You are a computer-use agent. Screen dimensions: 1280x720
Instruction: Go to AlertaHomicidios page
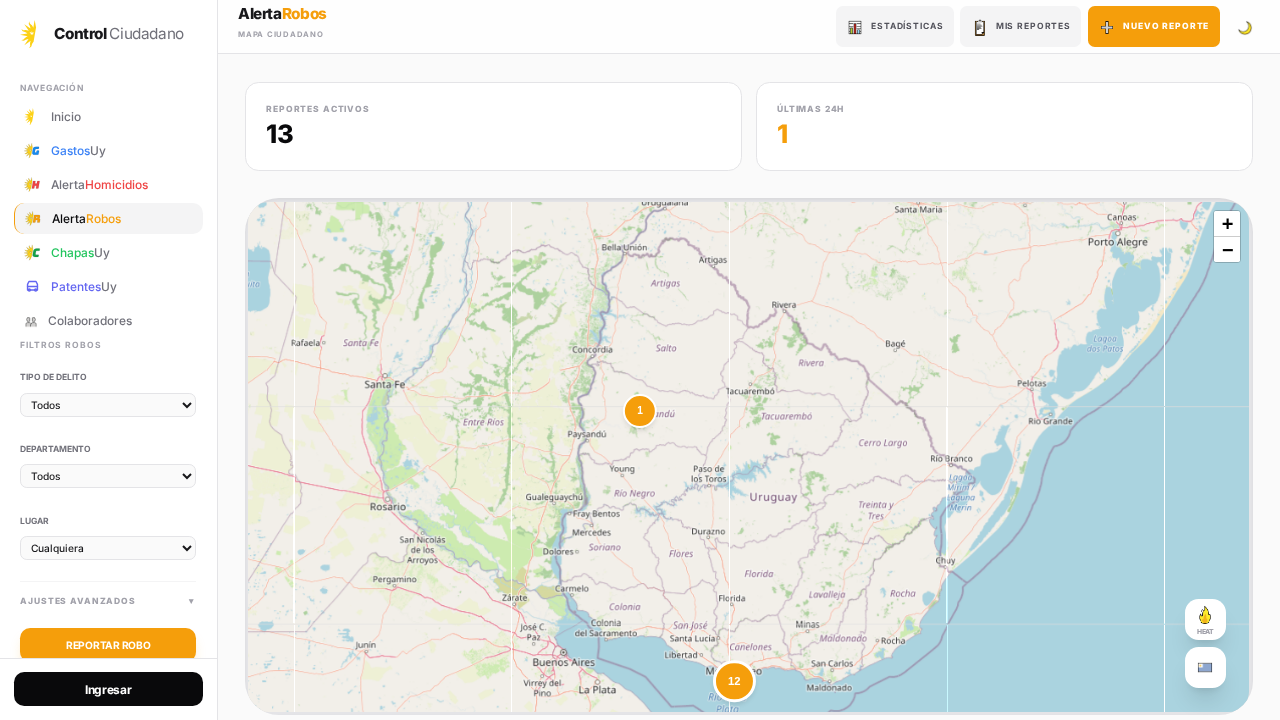108,185
